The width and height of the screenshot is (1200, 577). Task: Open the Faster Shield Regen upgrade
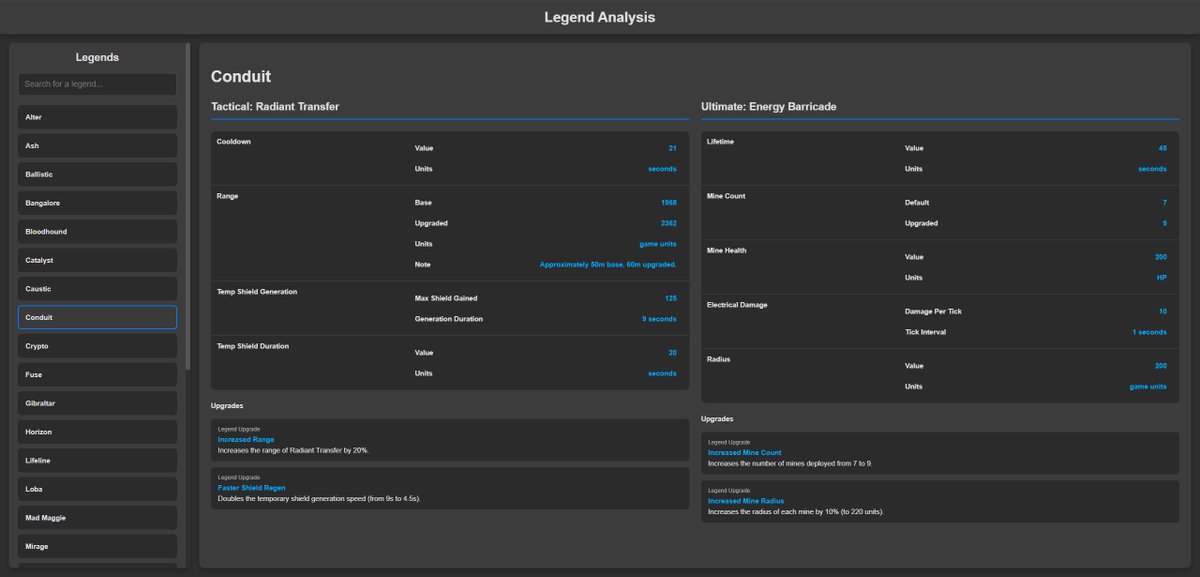(x=253, y=487)
